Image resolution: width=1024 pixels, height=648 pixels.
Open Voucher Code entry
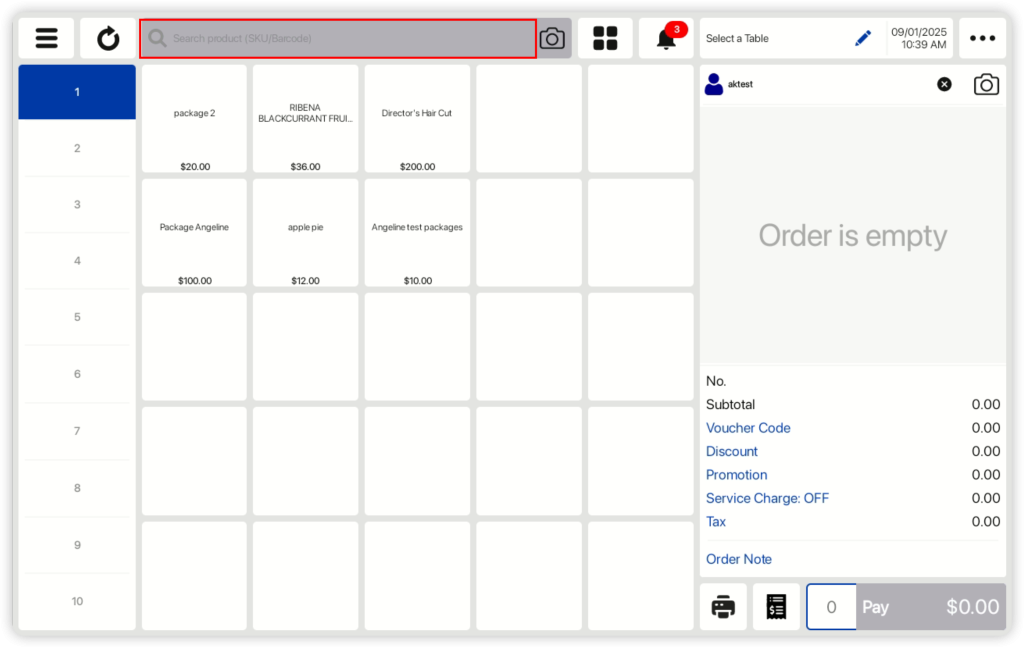(748, 428)
